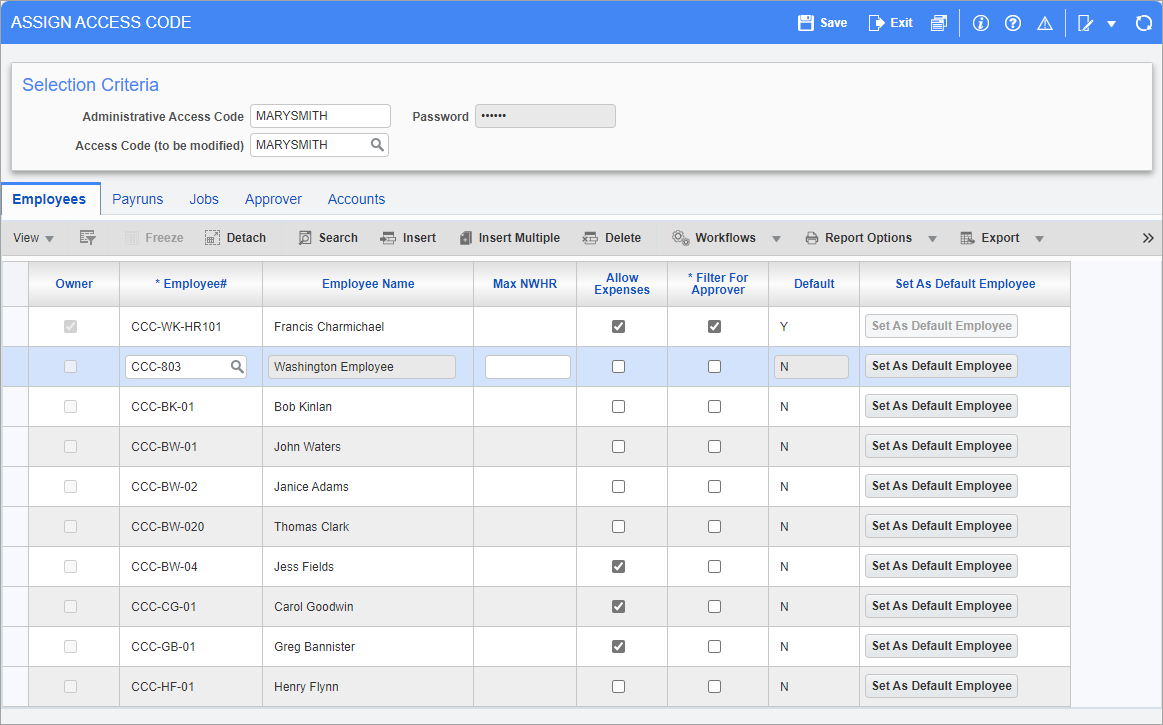Disable Allow Expenses for Jess Fields
The image size is (1163, 725).
pyautogui.click(x=618, y=567)
